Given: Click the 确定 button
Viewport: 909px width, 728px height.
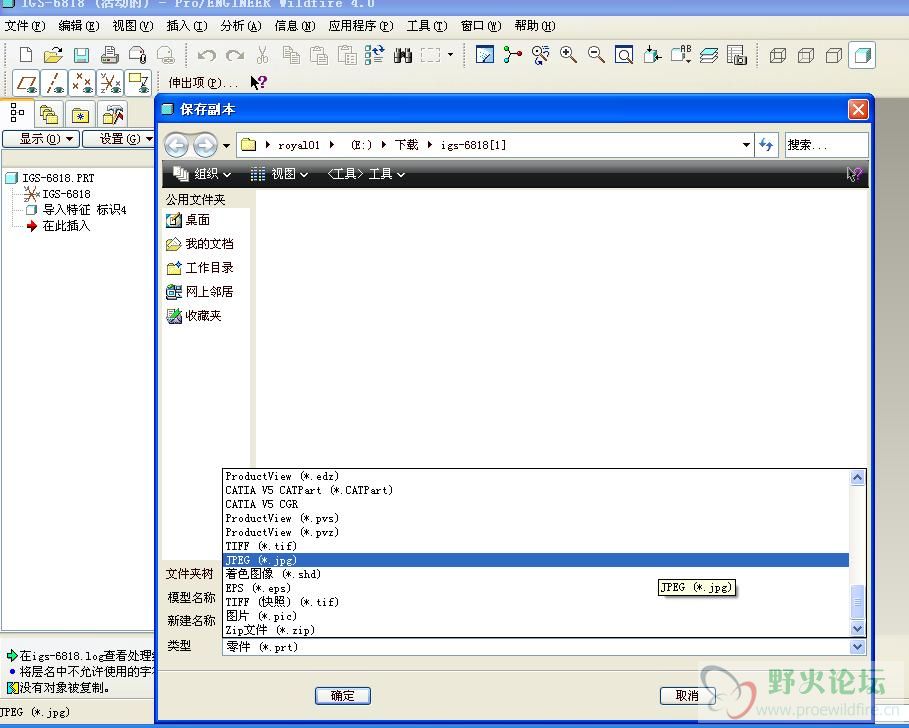Looking at the screenshot, I should 343,696.
